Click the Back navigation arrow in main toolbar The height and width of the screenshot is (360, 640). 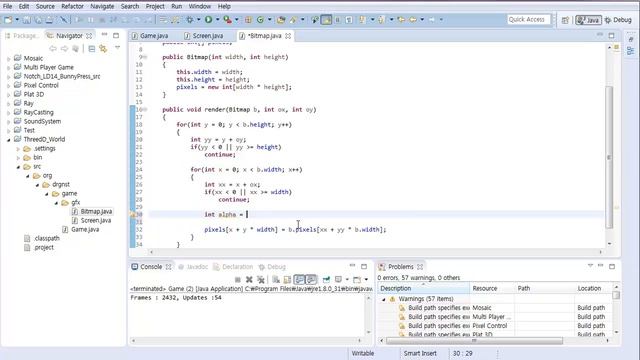(x=413, y=20)
